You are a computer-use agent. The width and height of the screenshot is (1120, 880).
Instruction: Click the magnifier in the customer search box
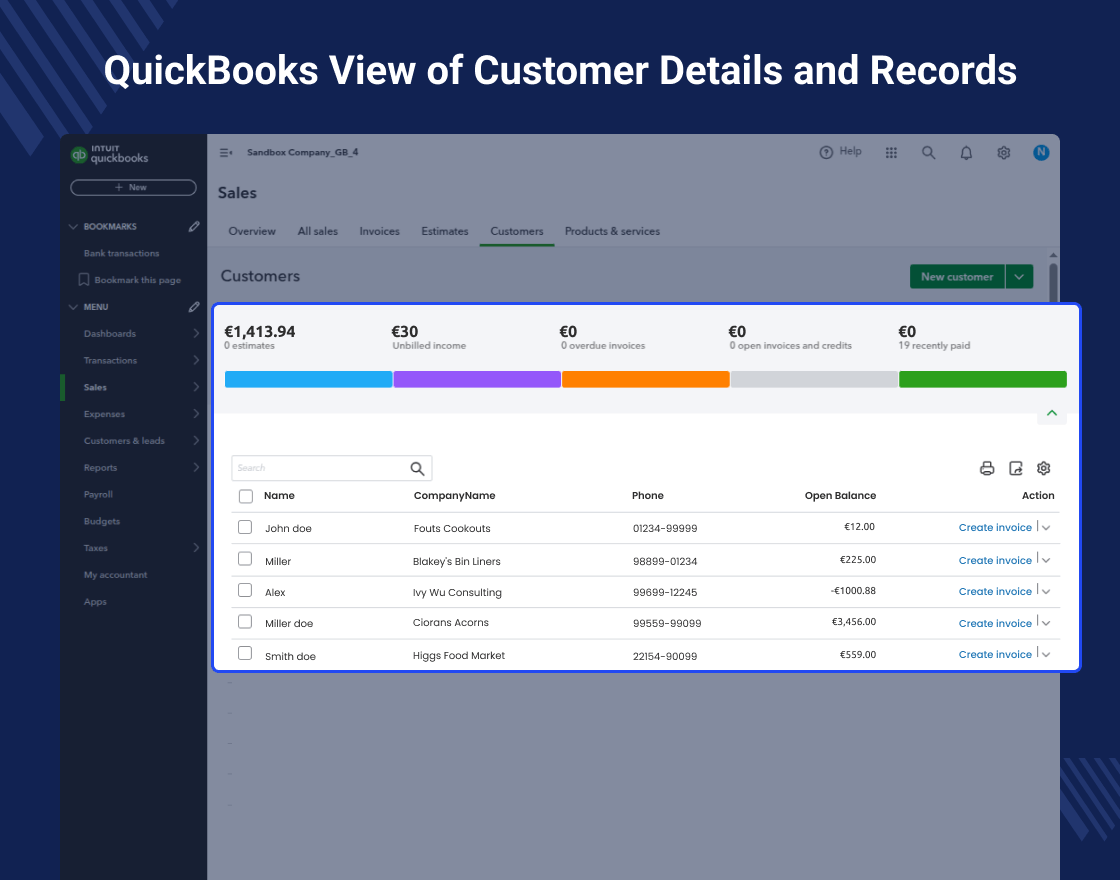point(417,469)
